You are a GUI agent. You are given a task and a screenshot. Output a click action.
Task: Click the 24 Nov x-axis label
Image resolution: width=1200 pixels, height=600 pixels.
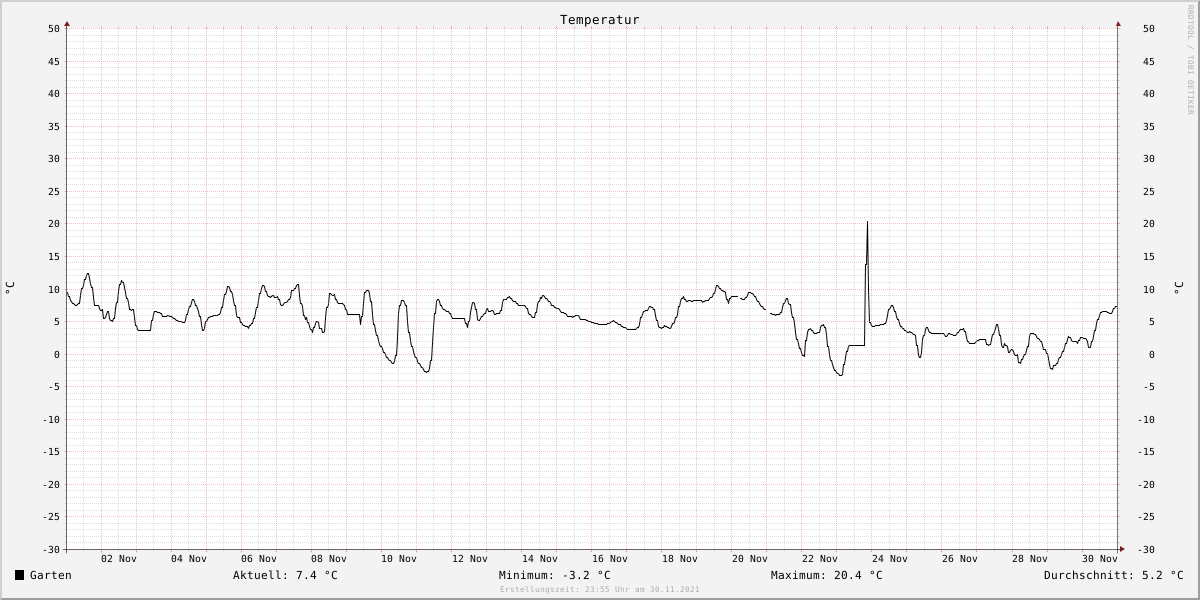click(890, 559)
